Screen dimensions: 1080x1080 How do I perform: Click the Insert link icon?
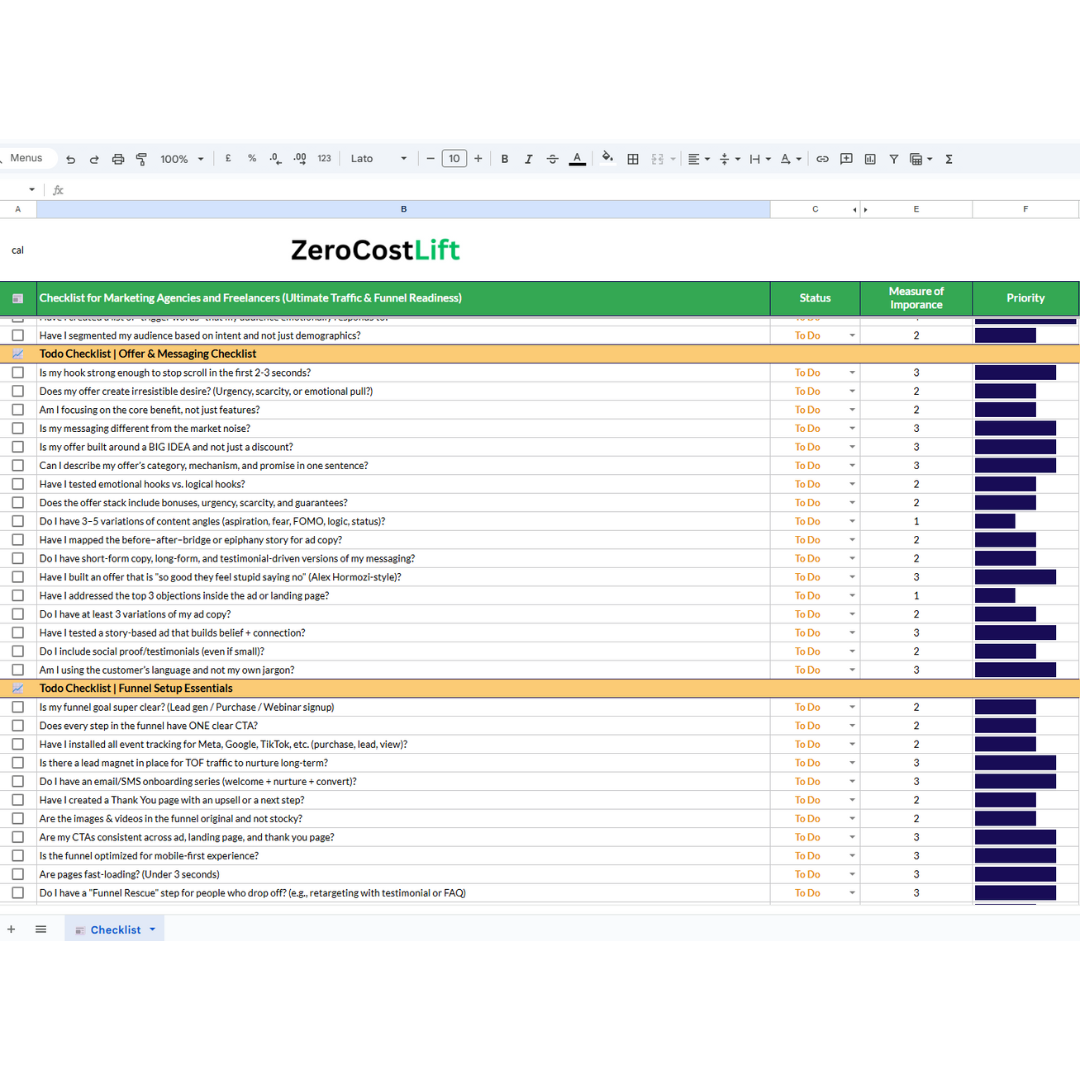pyautogui.click(x=822, y=159)
